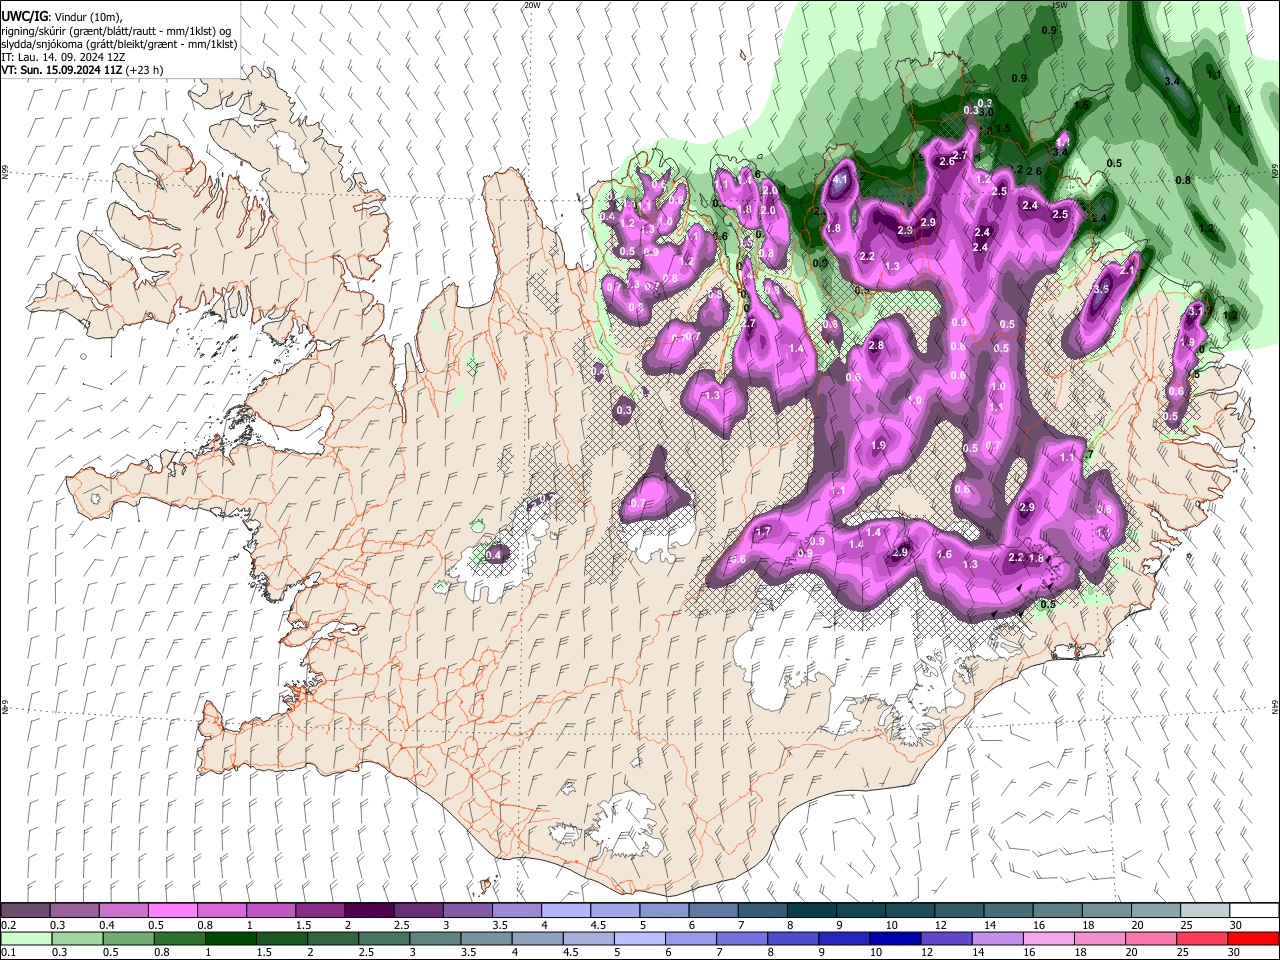Click the bright red 30 swatch, lower legend
Screen dimensions: 1280x960
(x=1254, y=938)
